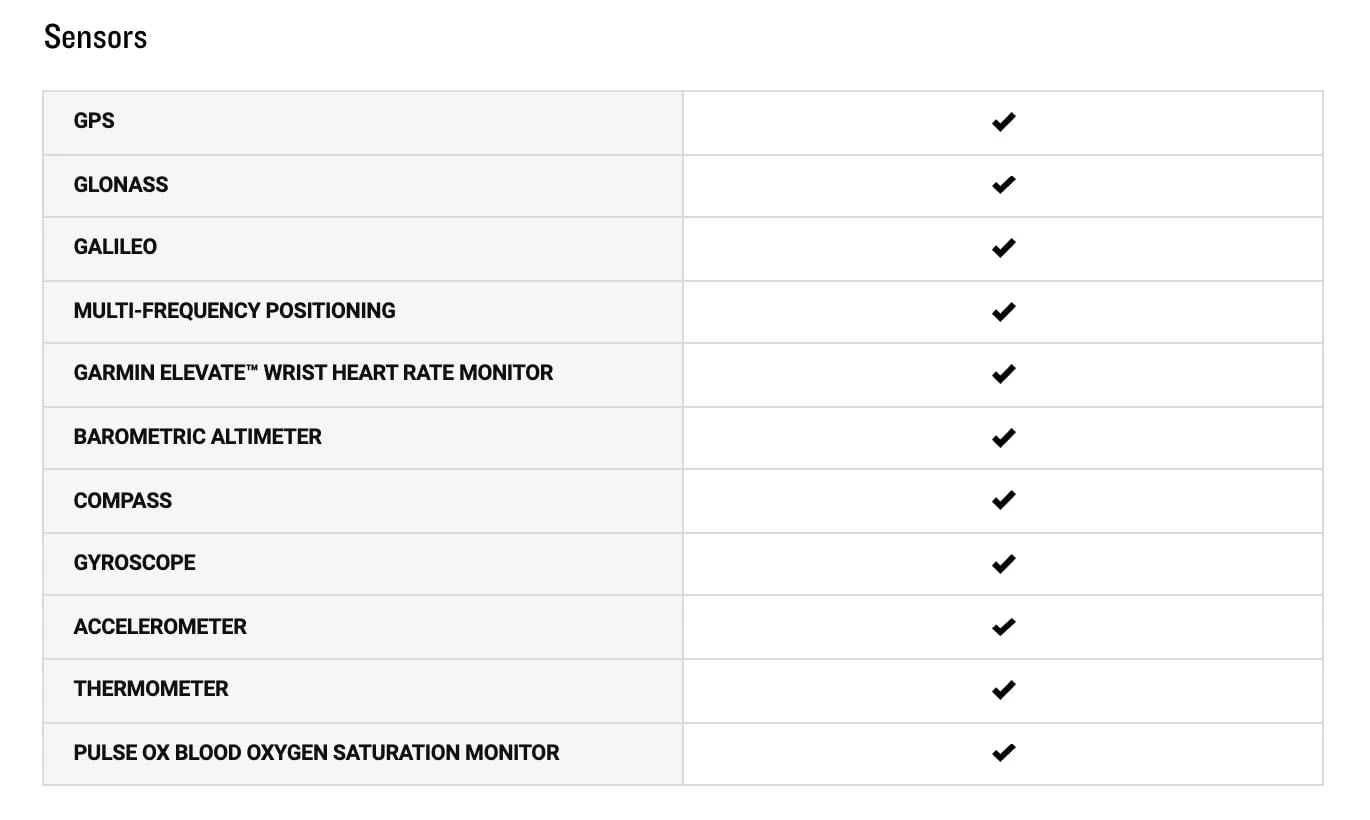Click the Multi-Frequency Positioning checkmark
1370x820 pixels.
(1003, 312)
